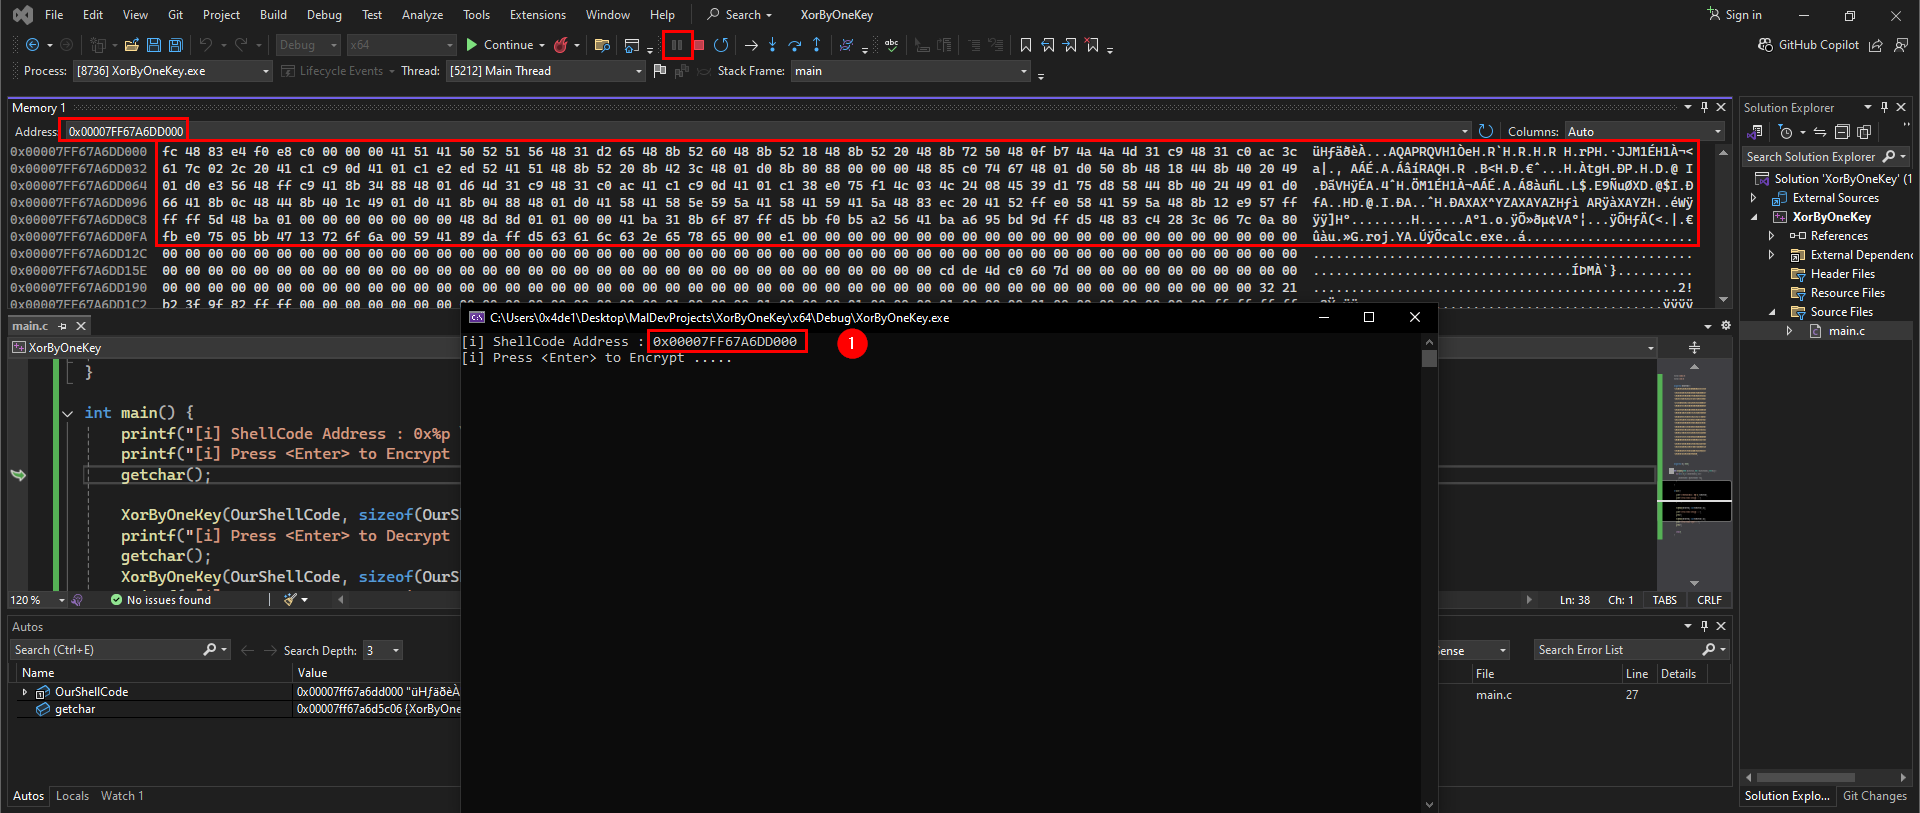Open the Debug menu

click(x=324, y=15)
